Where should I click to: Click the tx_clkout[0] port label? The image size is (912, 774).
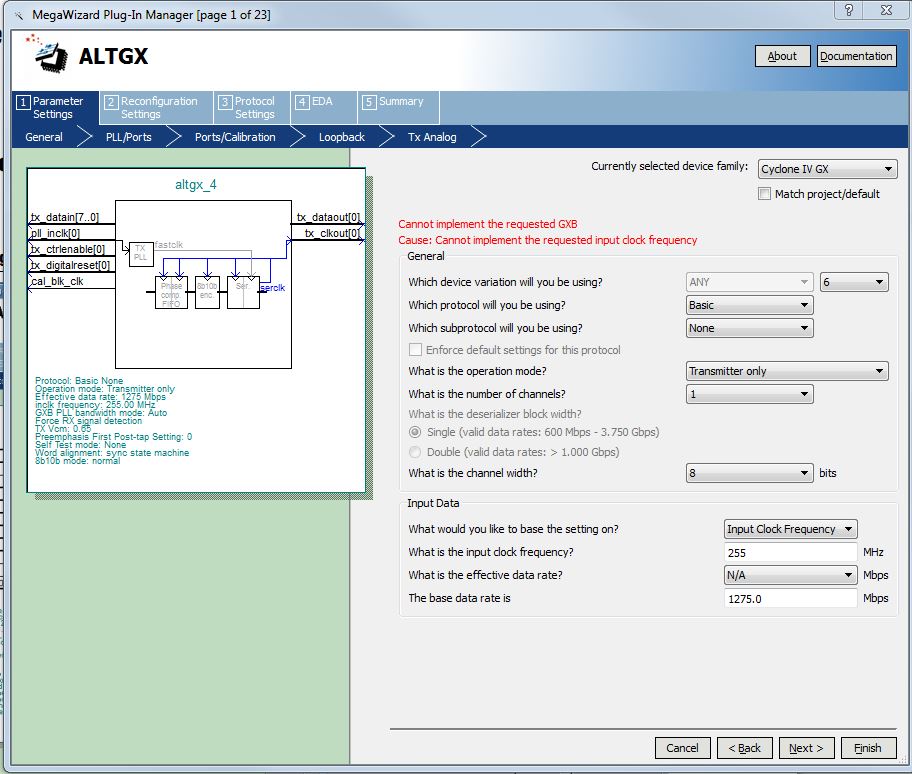[x=332, y=233]
